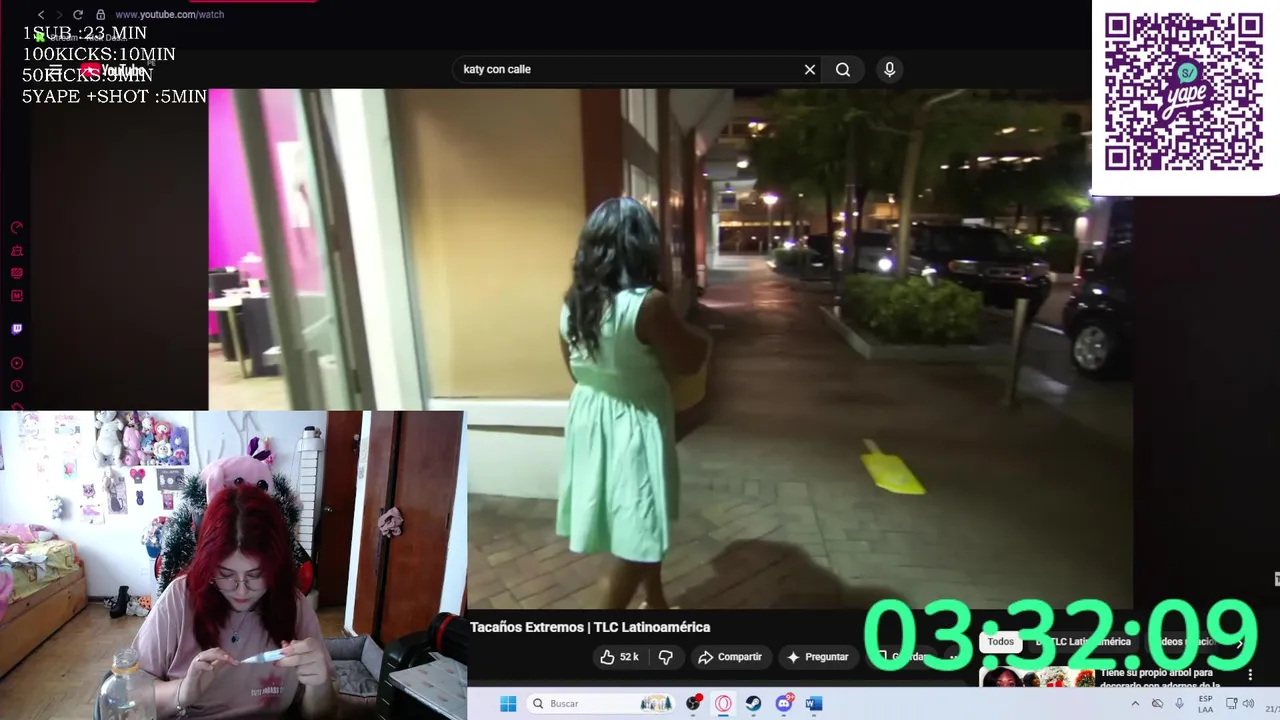Switch the ESP LAA keyboard language

(1205, 704)
